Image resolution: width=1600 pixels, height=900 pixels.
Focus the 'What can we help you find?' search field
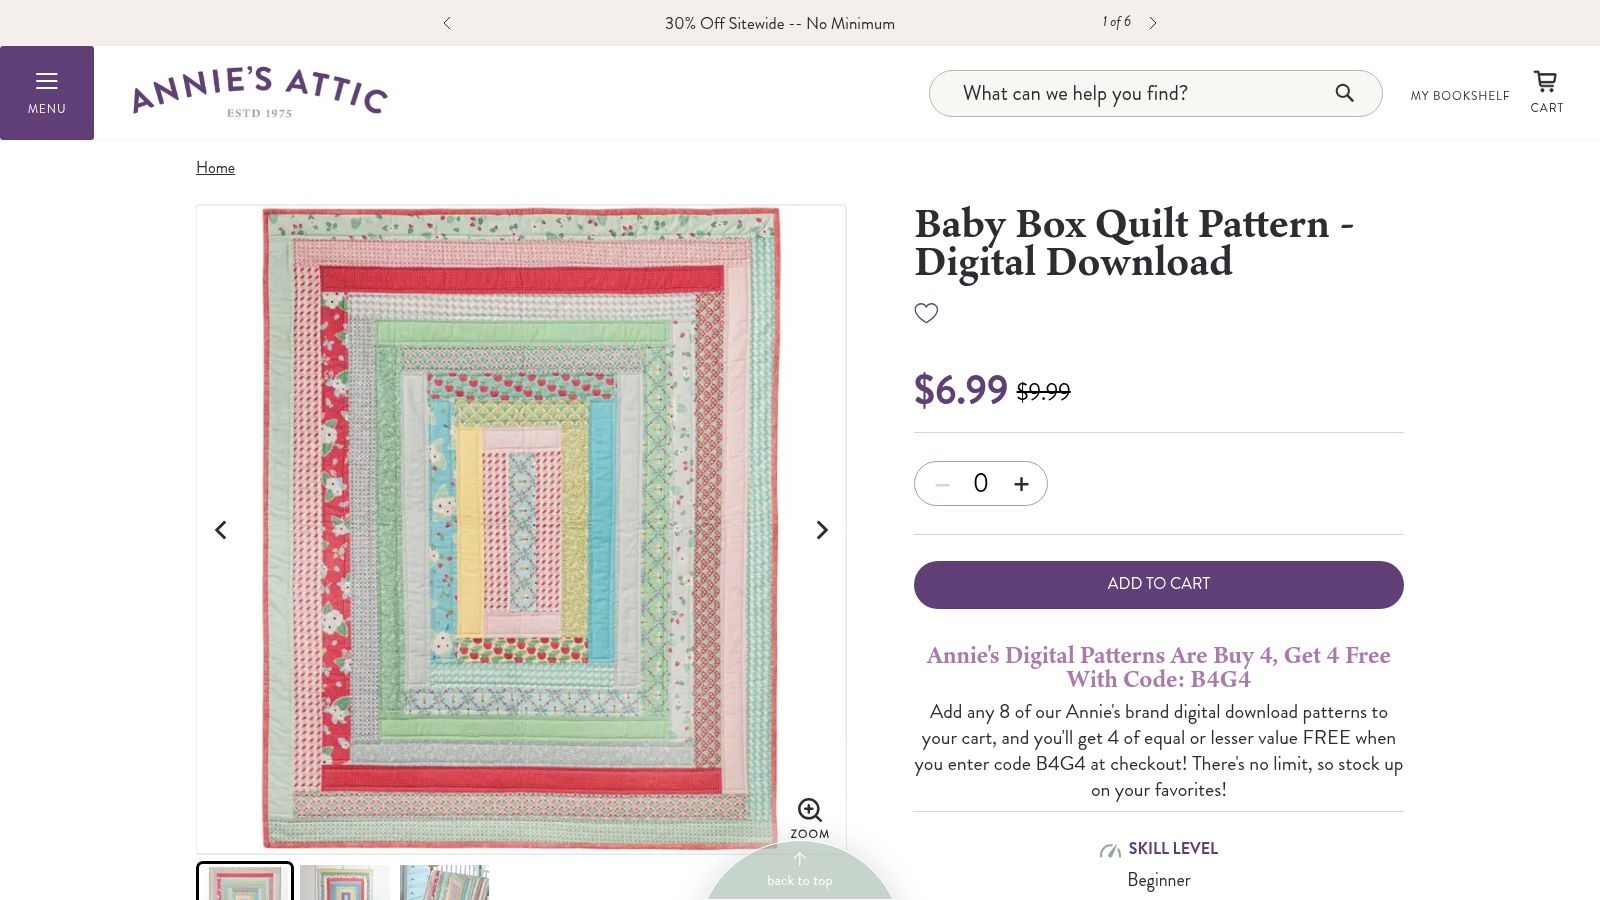tap(1140, 93)
